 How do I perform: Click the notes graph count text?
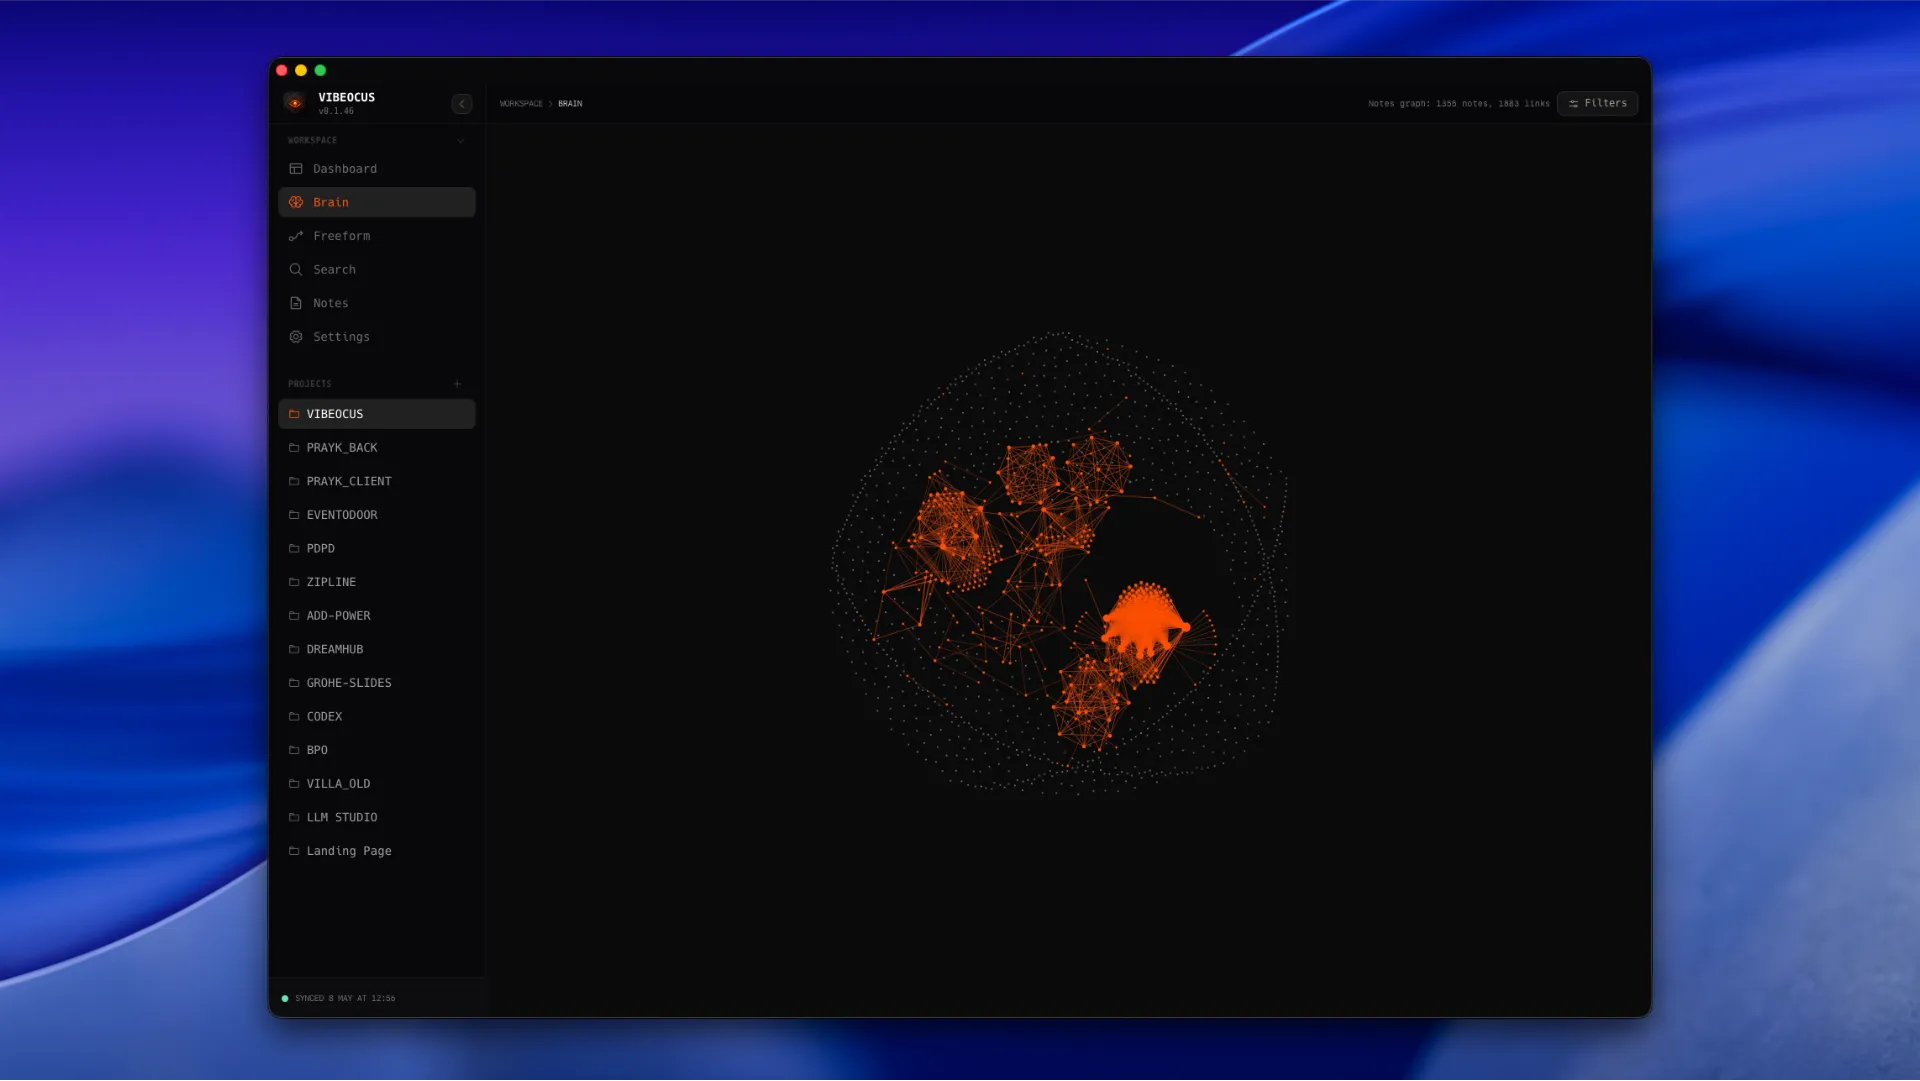1458,104
